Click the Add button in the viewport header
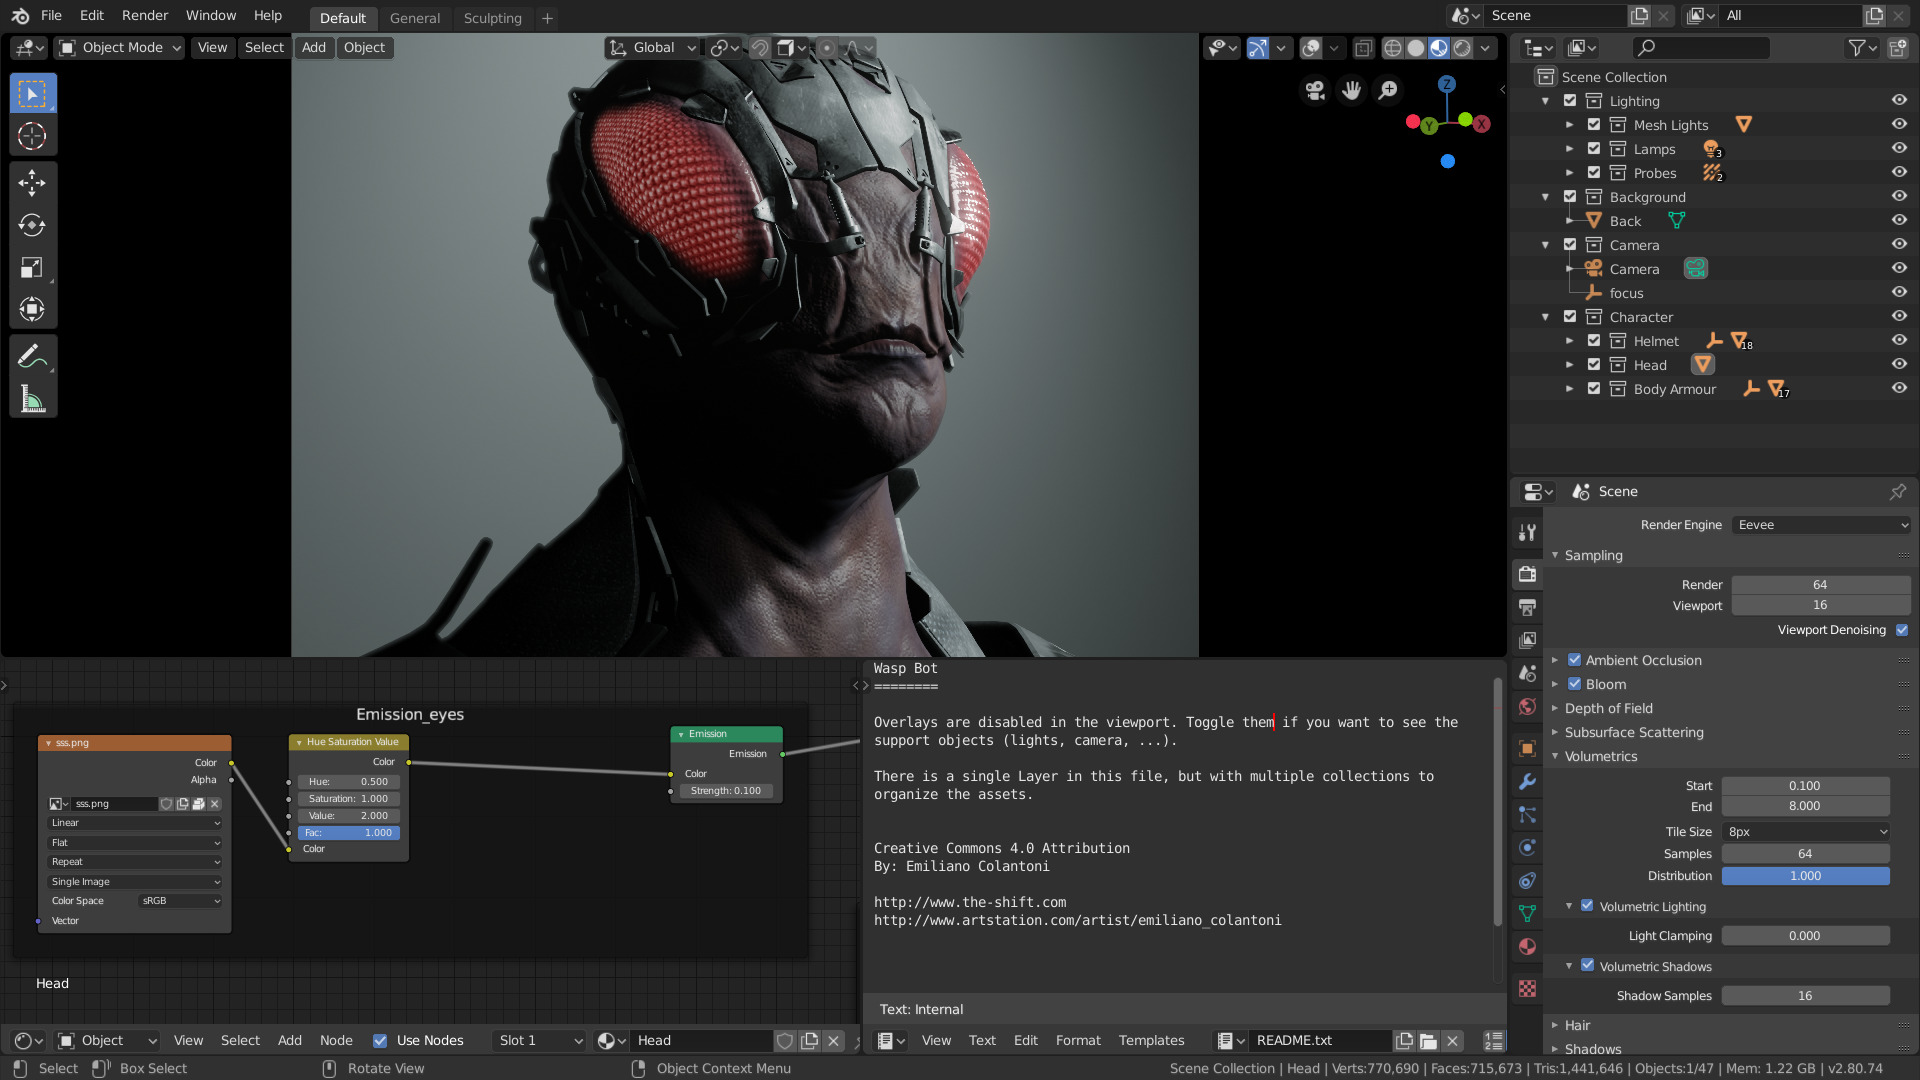Viewport: 1920px width, 1080px height. [x=314, y=48]
